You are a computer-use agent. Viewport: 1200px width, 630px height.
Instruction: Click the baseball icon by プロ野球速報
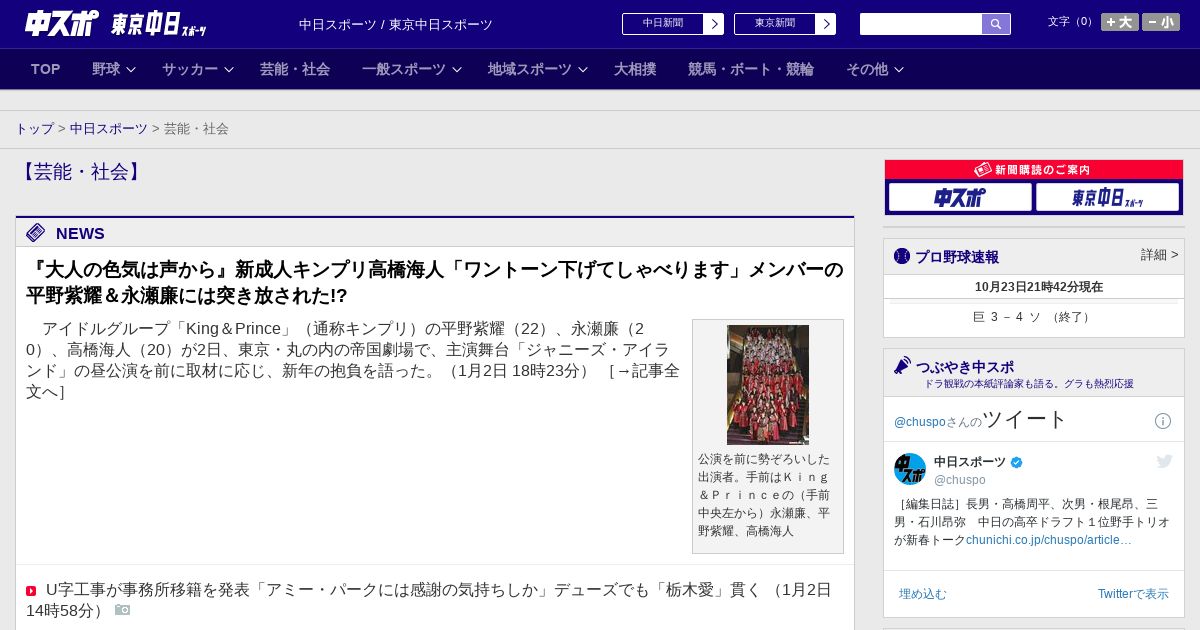902,256
